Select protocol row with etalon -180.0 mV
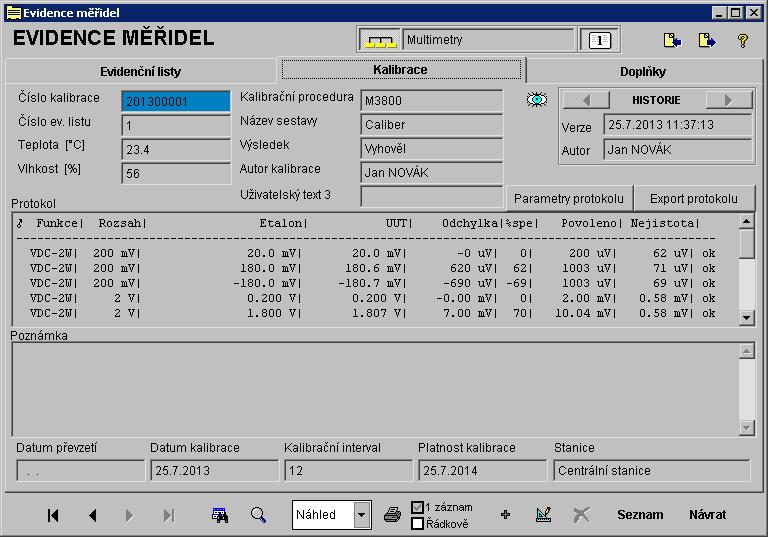 click(x=373, y=283)
